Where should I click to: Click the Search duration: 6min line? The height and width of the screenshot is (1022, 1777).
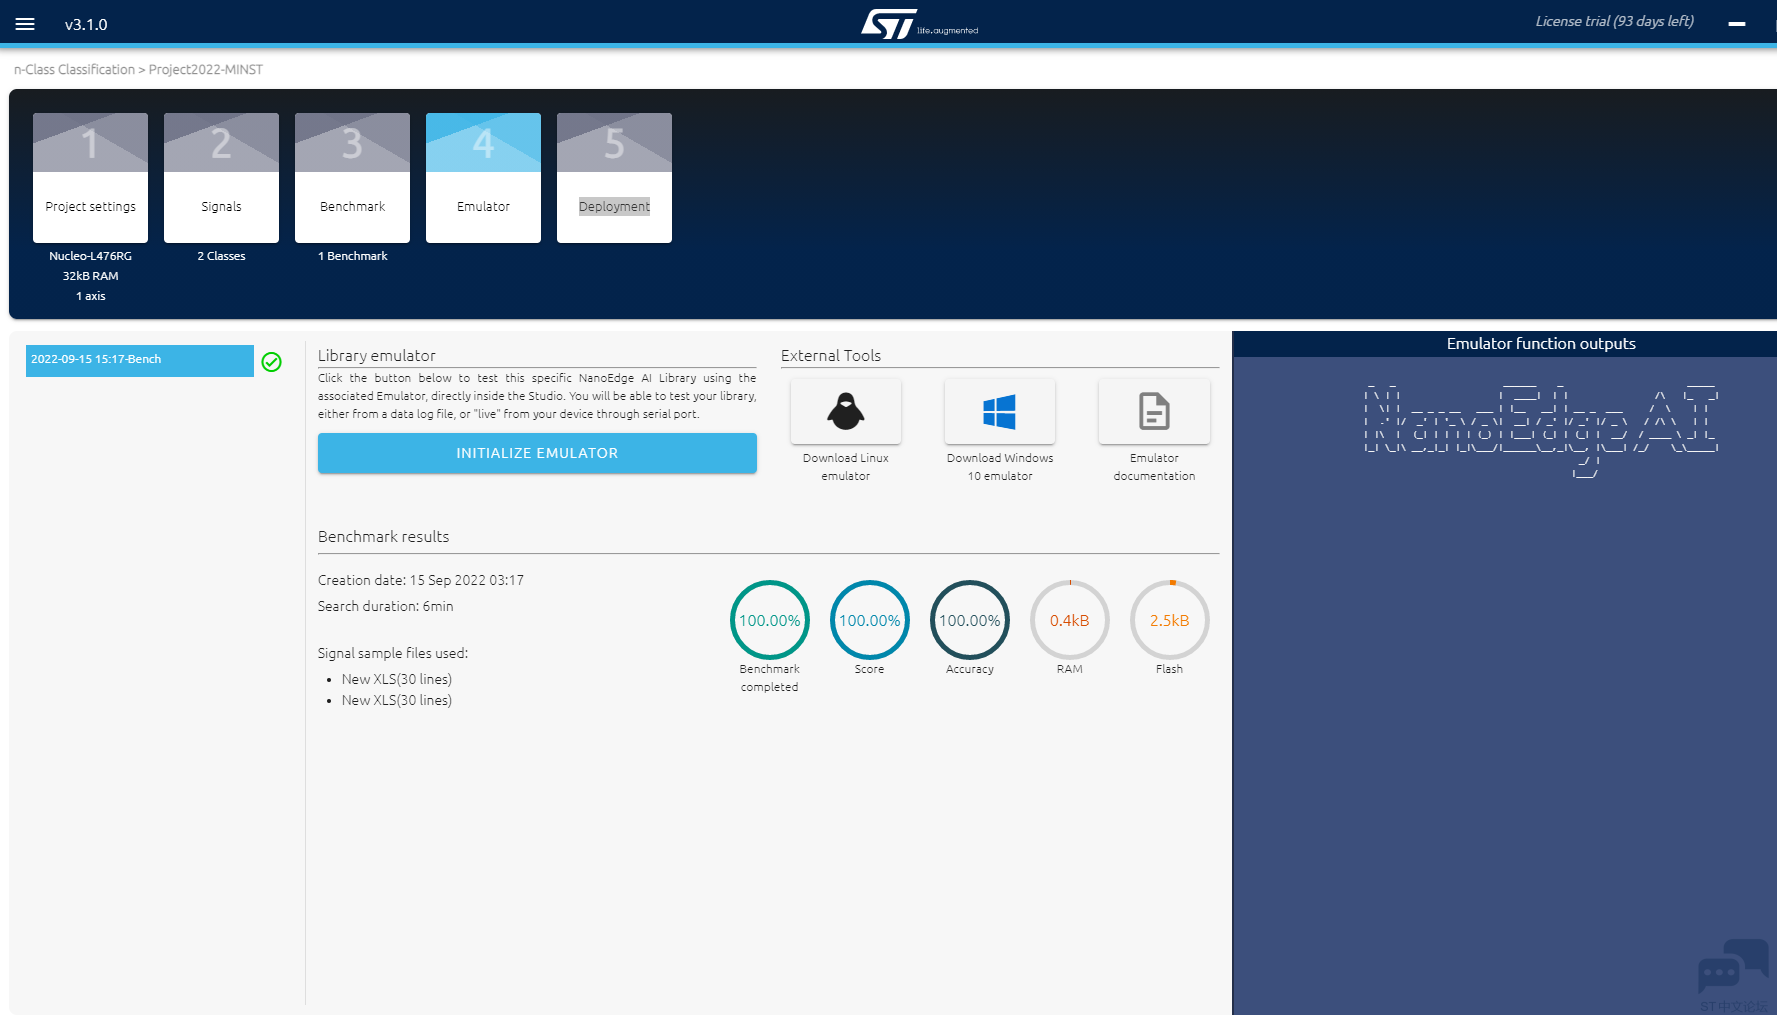coord(386,606)
